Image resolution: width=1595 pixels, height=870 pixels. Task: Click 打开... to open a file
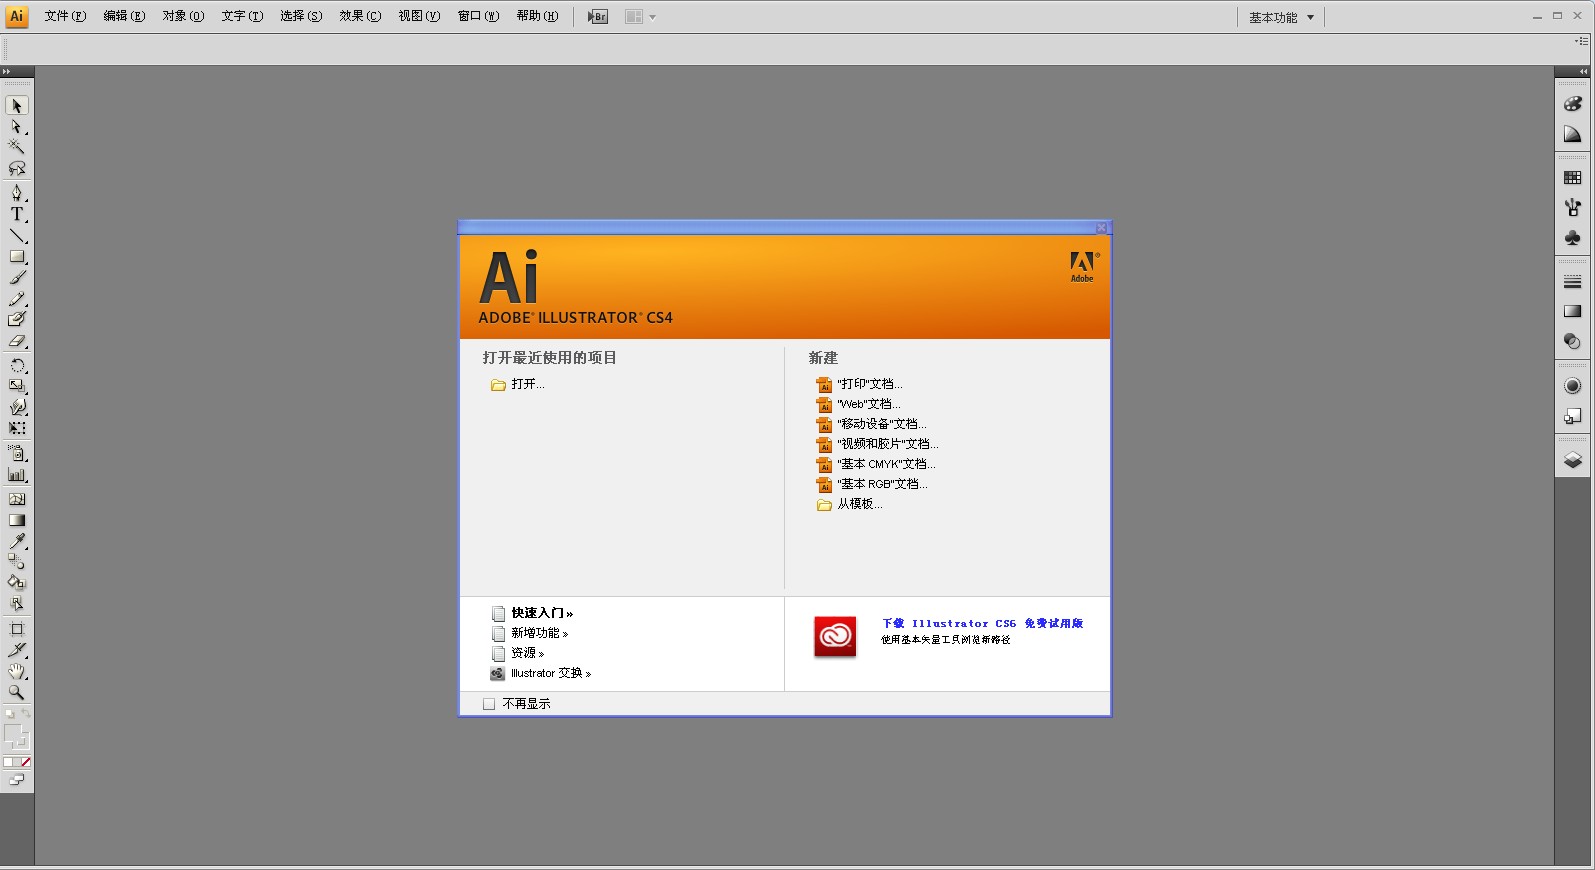tap(518, 384)
